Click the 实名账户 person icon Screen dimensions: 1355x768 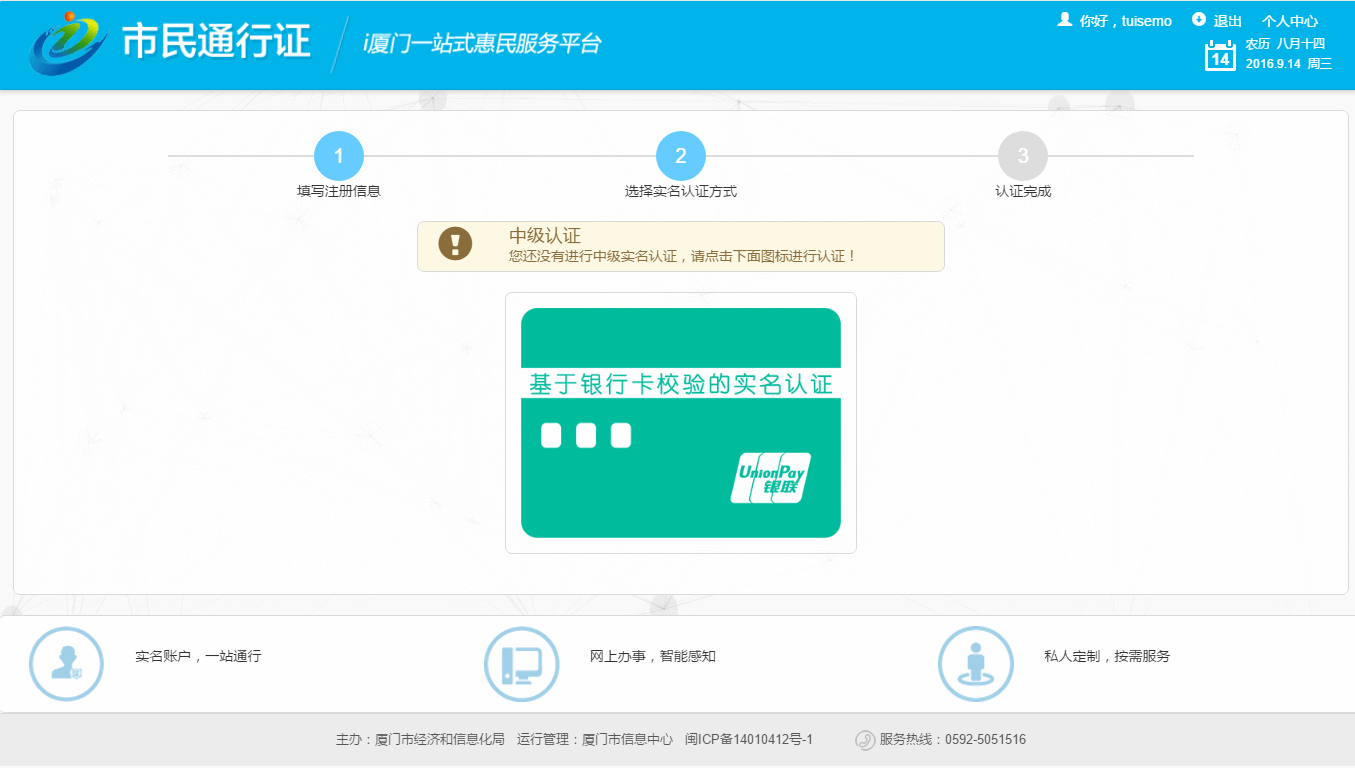pos(66,664)
